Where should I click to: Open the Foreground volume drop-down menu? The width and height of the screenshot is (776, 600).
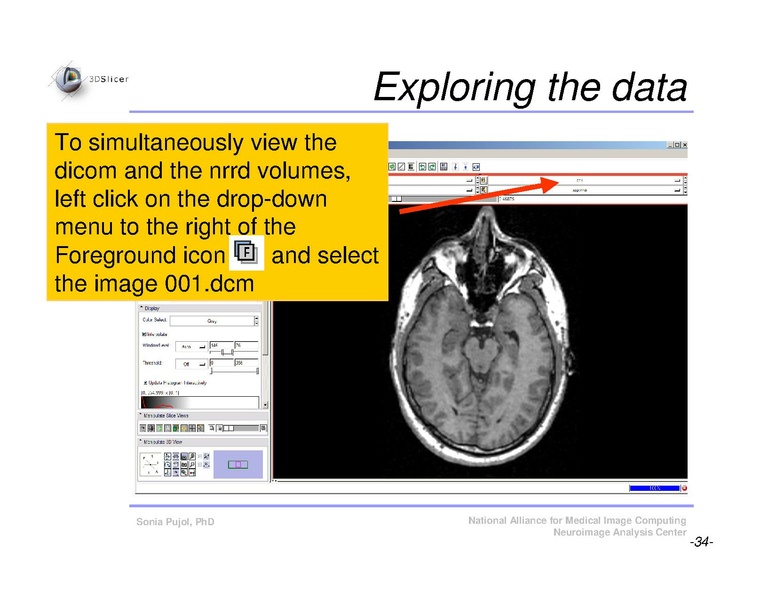pyautogui.click(x=584, y=180)
